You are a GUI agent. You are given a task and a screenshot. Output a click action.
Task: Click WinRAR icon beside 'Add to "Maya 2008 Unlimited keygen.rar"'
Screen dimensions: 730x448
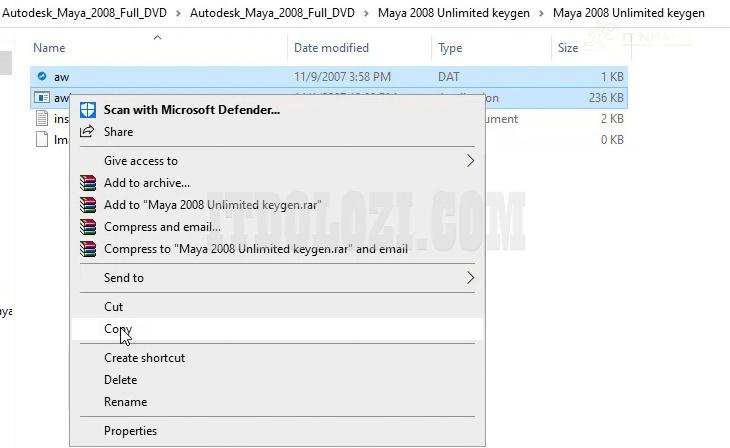click(88, 205)
